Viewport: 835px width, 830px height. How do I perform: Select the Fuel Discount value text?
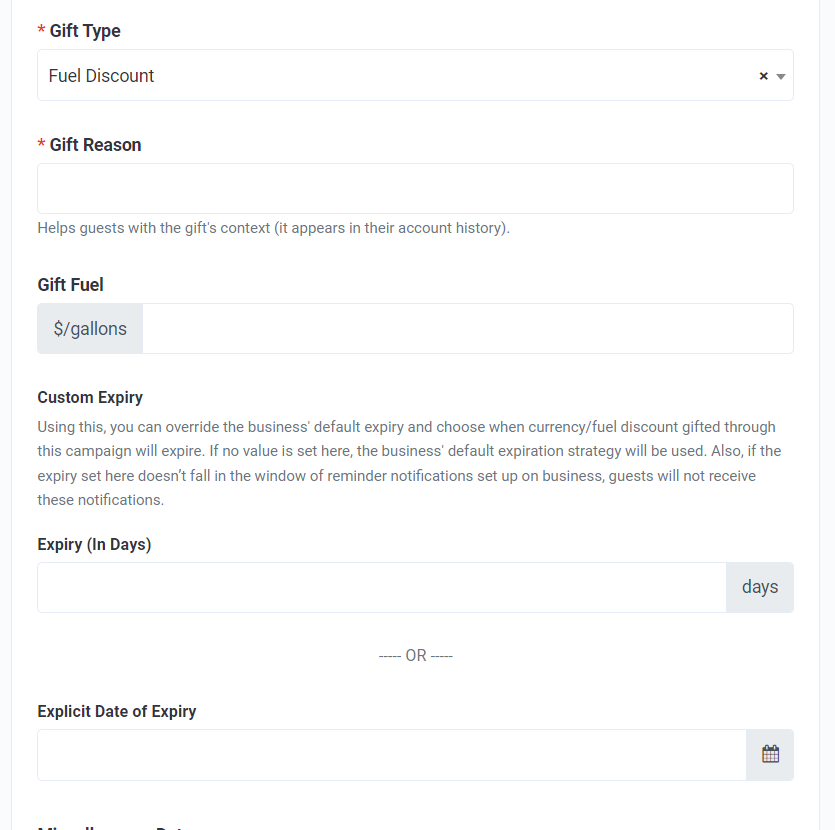[101, 76]
